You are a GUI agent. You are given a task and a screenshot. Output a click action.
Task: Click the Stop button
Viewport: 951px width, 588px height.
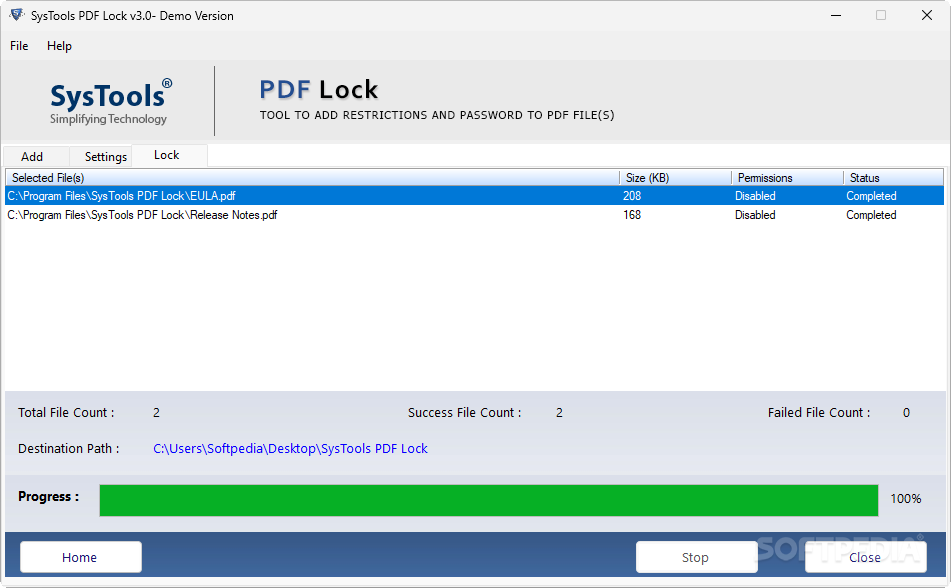pyautogui.click(x=695, y=557)
